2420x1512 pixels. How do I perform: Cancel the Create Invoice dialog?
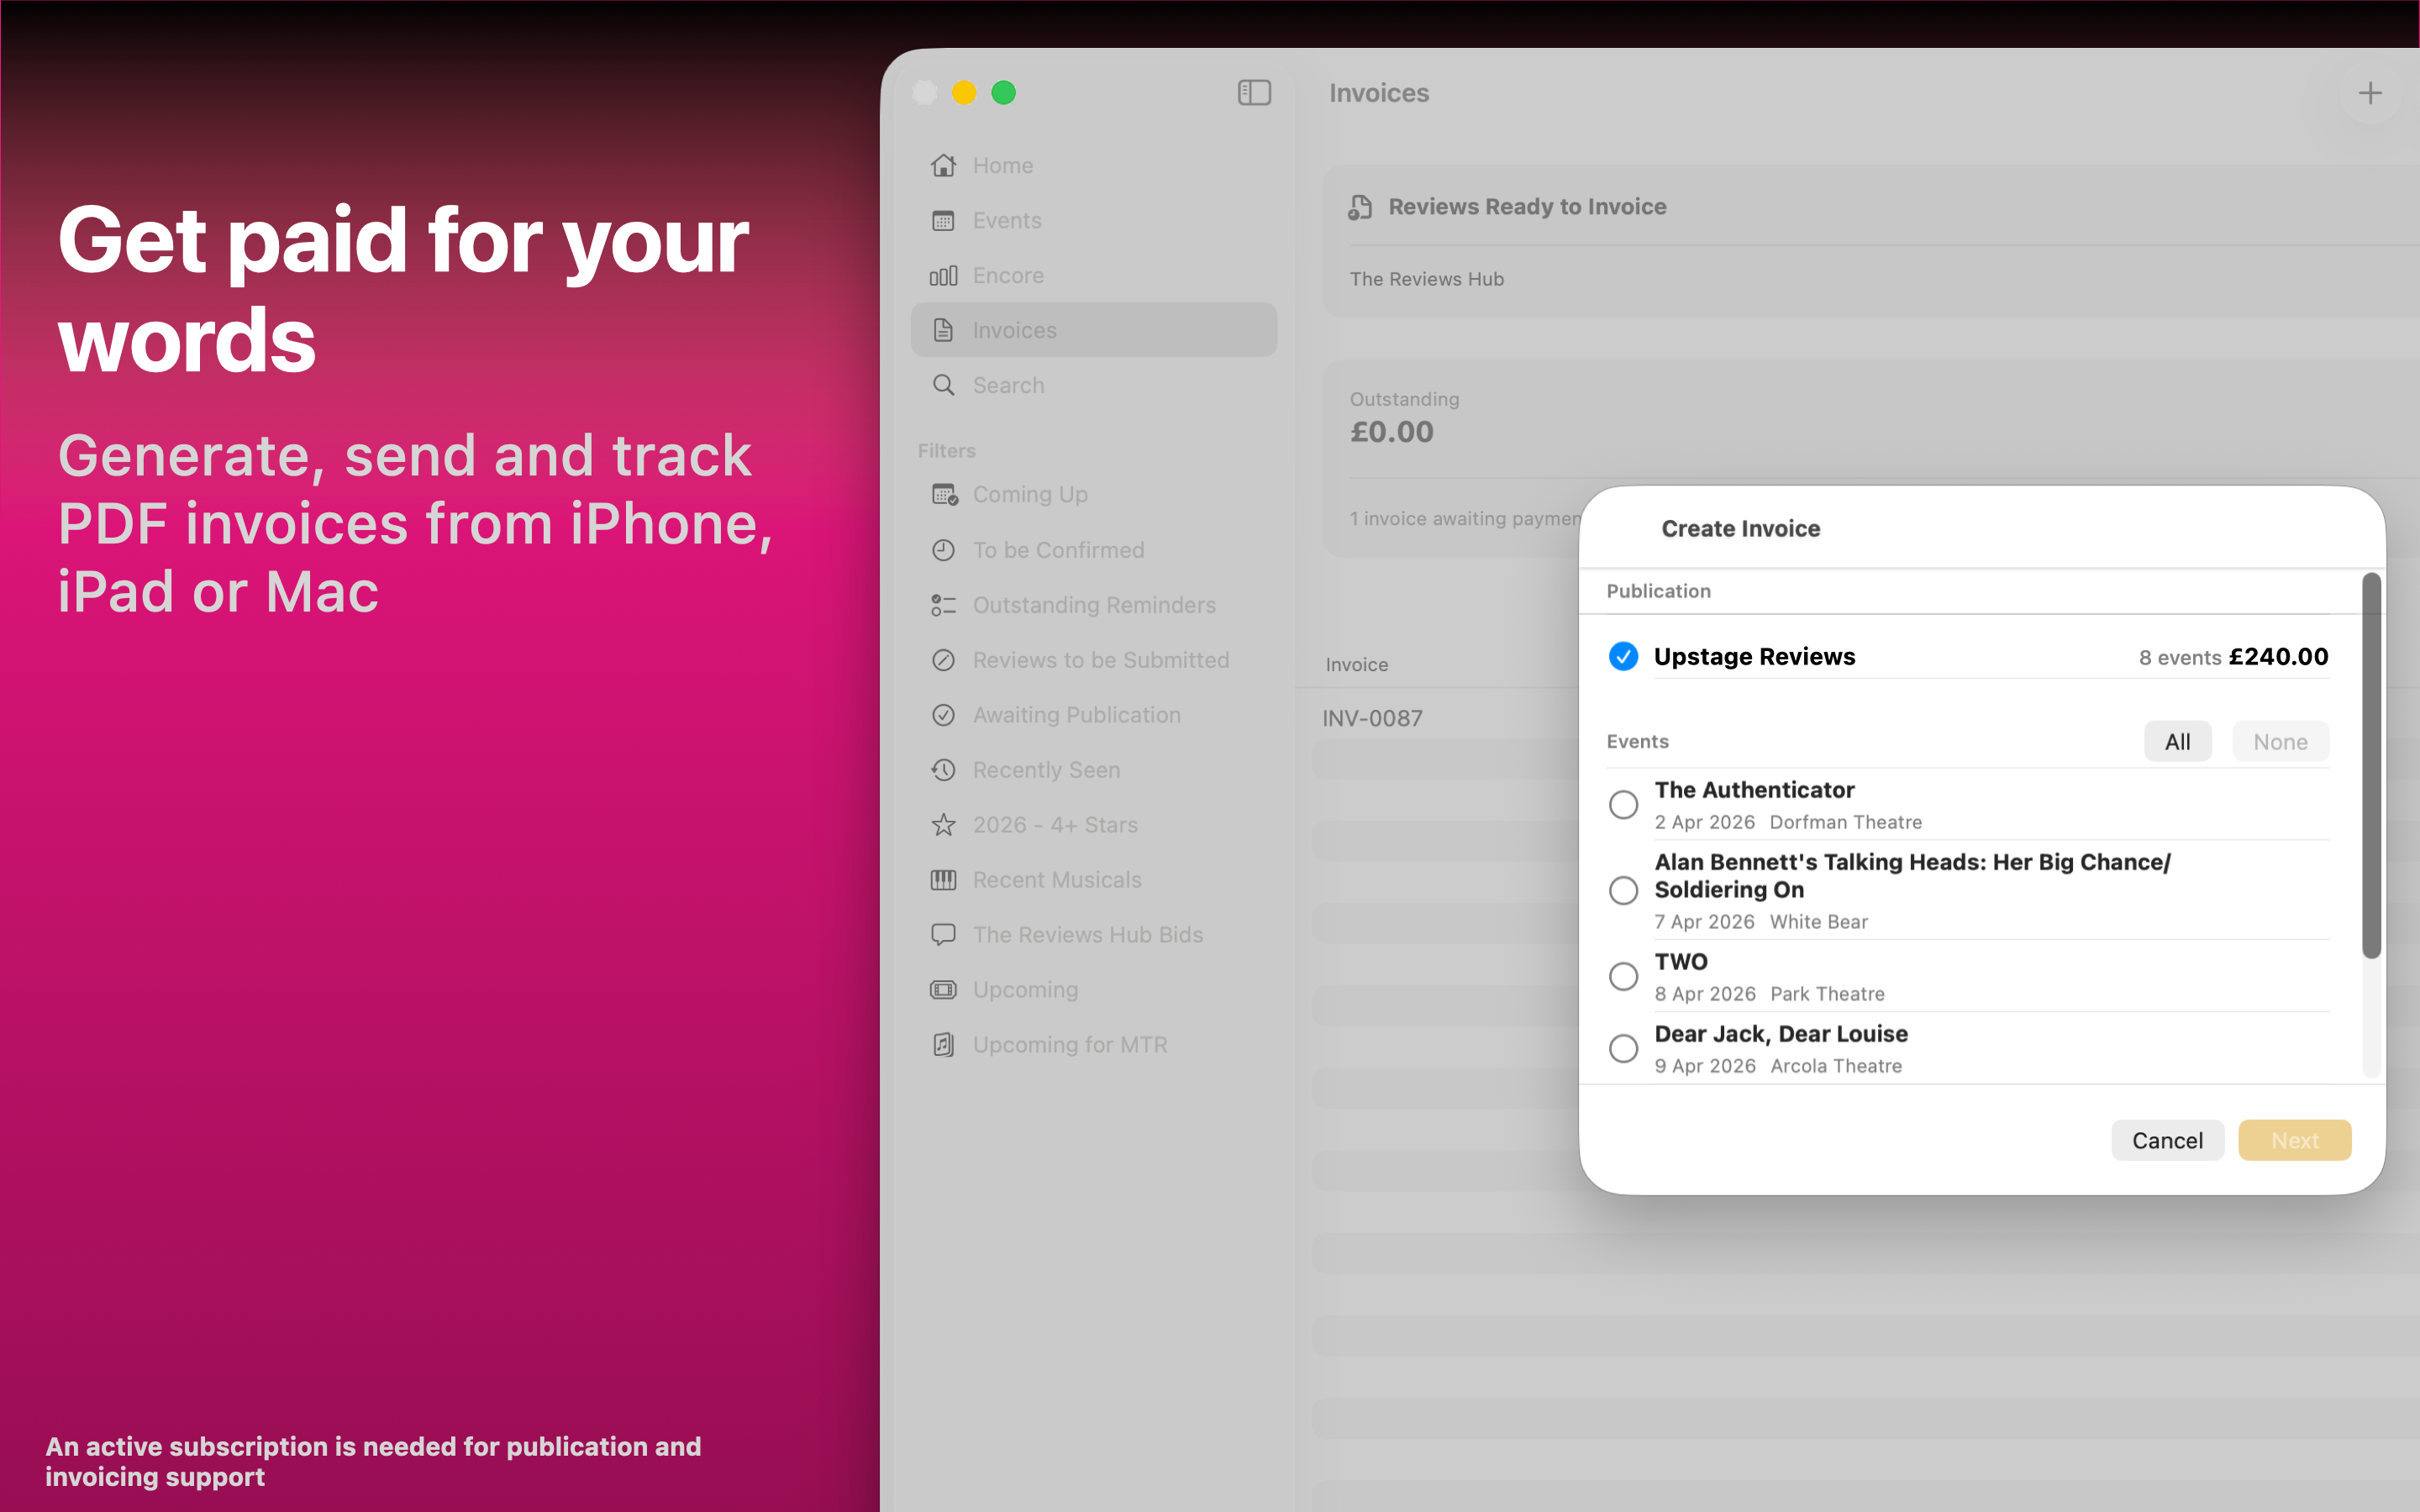coord(2167,1141)
